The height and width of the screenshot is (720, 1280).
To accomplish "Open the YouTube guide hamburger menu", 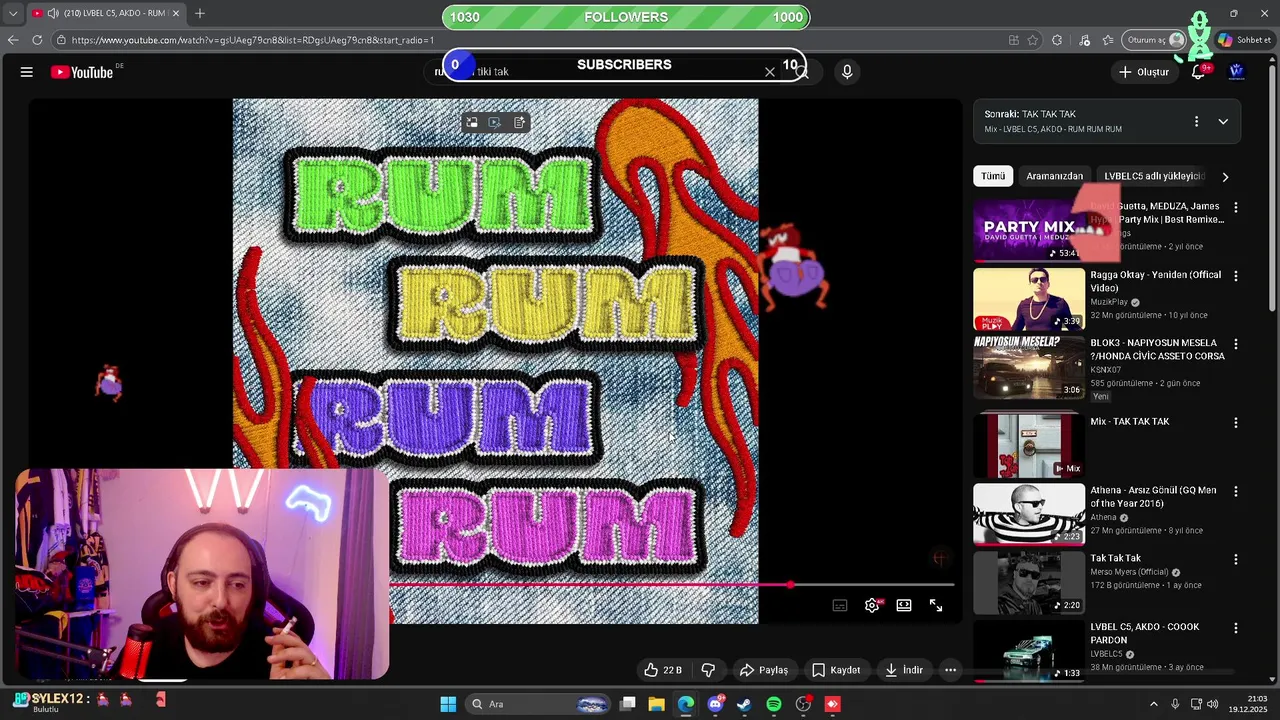I will click(27, 72).
